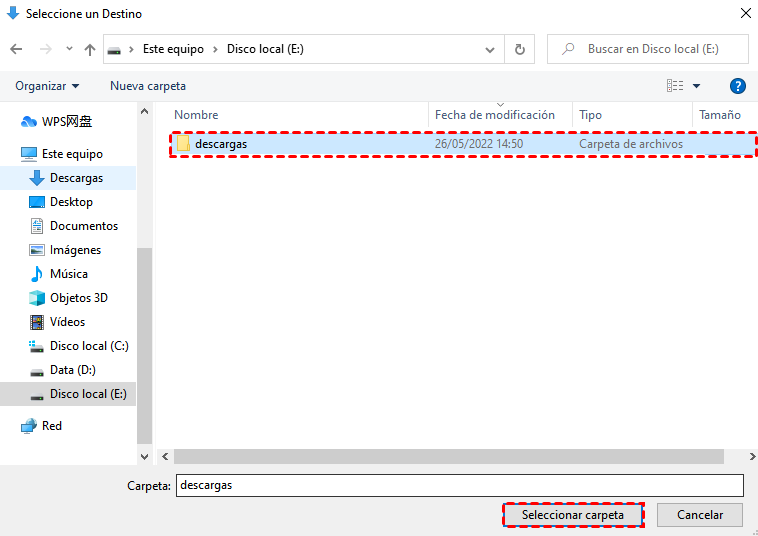Screen dimensions: 758x536
Task: Open Red network in the sidebar
Action: click(x=52, y=426)
